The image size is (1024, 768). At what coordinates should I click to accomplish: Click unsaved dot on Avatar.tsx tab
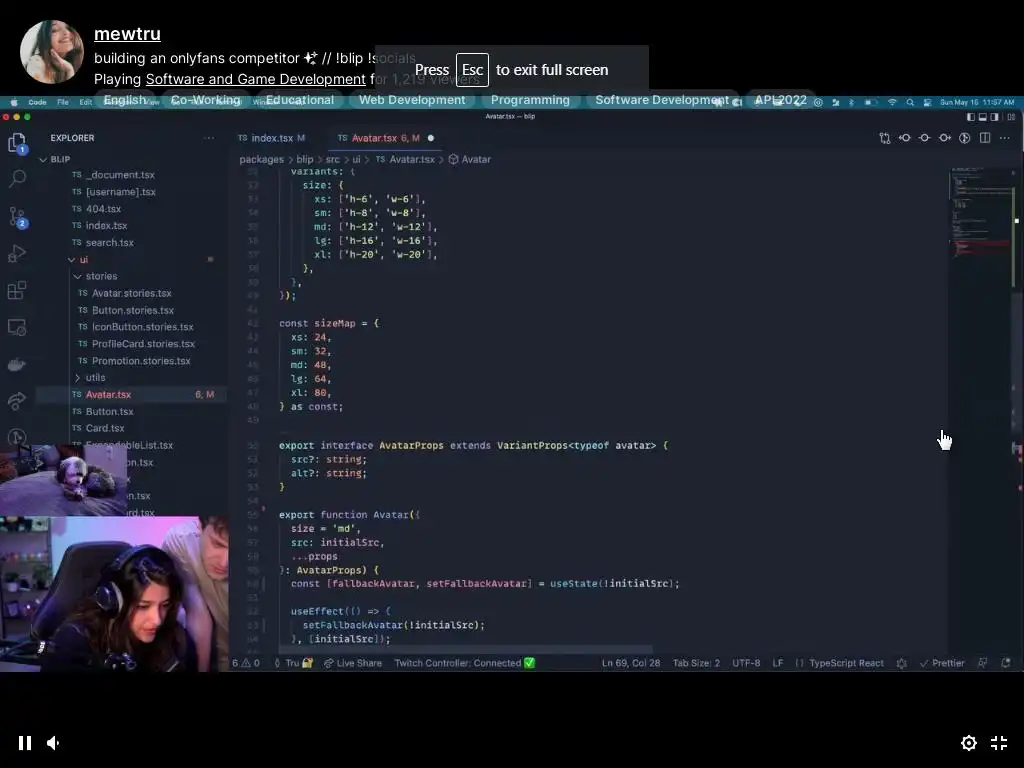pyautogui.click(x=430, y=138)
